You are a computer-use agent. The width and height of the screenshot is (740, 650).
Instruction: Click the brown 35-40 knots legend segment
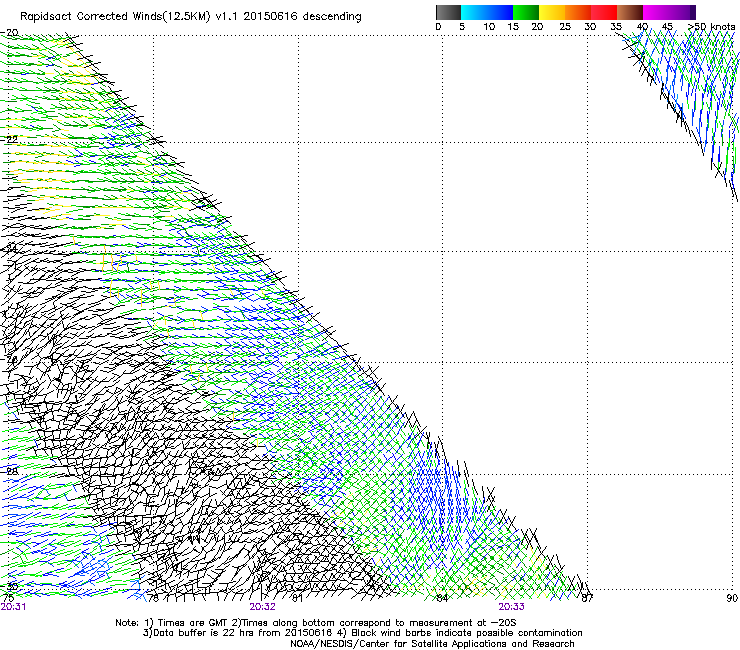[x=630, y=12]
